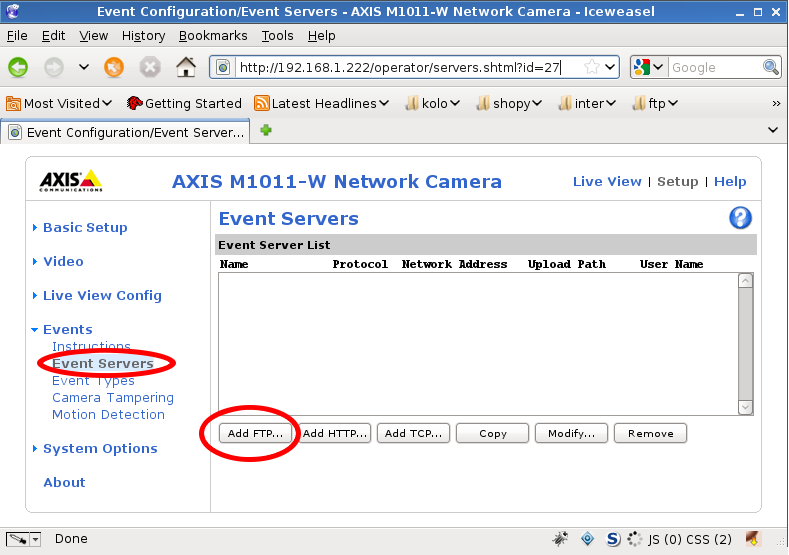Open the Help link in page header
Viewport: 789px width, 555px height.
coord(730,182)
